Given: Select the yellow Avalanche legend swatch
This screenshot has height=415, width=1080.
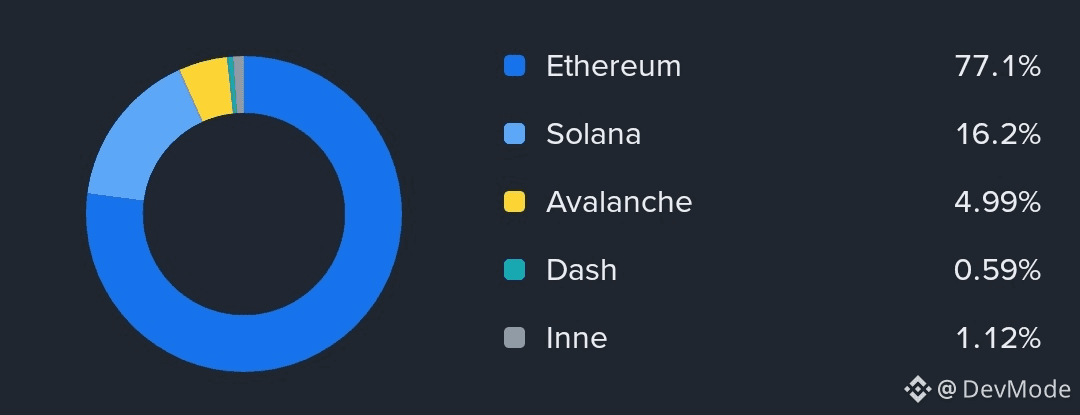Looking at the screenshot, I should [514, 202].
